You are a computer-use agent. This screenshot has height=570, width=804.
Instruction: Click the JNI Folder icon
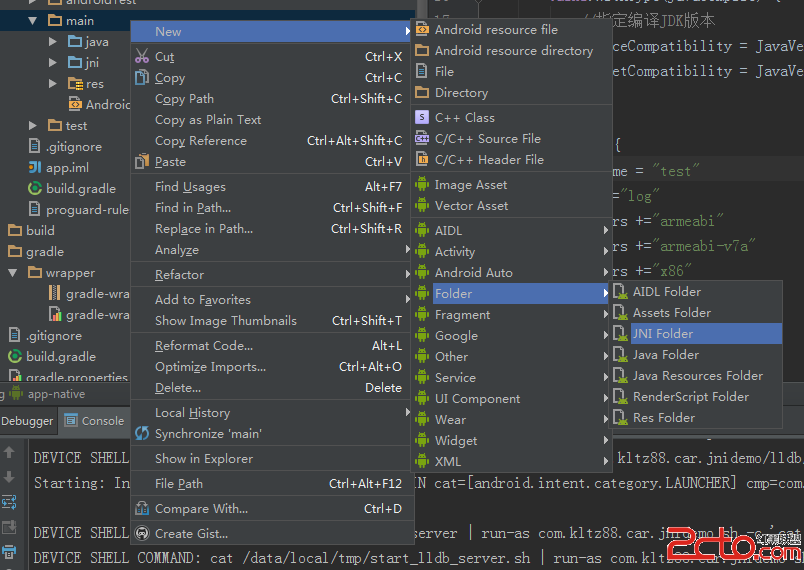tap(620, 334)
